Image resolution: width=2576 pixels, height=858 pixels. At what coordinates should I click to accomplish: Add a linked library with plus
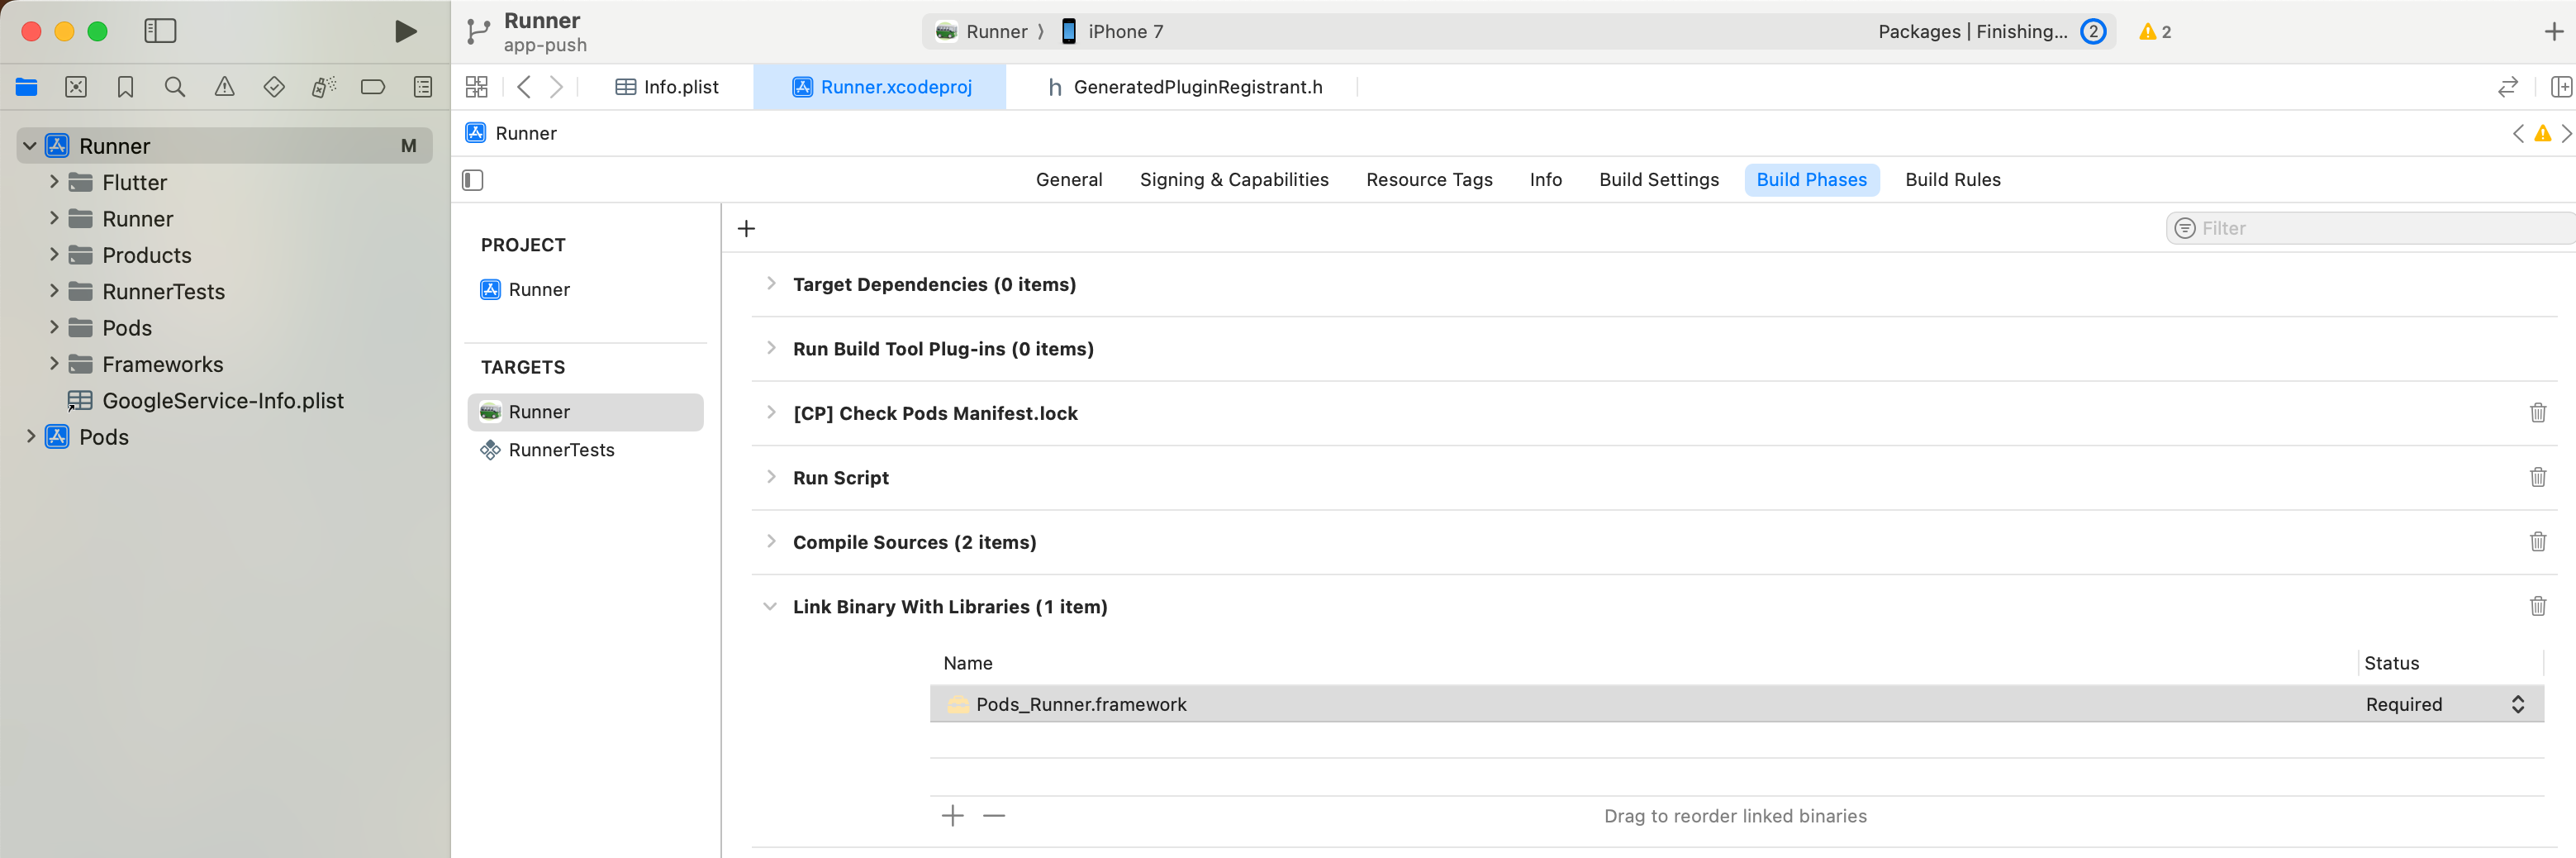[952, 816]
